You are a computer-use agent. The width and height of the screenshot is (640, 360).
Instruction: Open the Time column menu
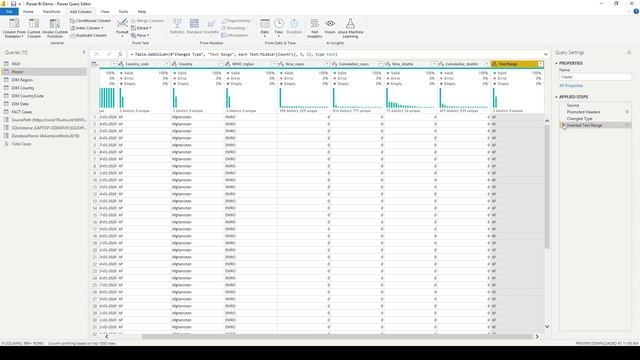point(278,27)
